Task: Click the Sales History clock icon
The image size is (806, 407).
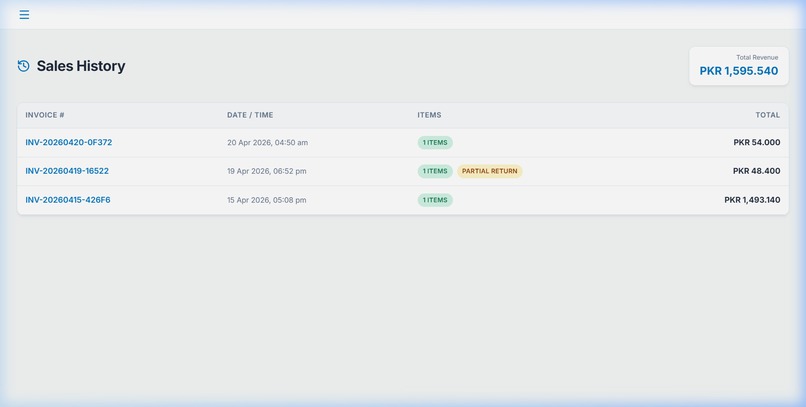Action: tap(23, 66)
